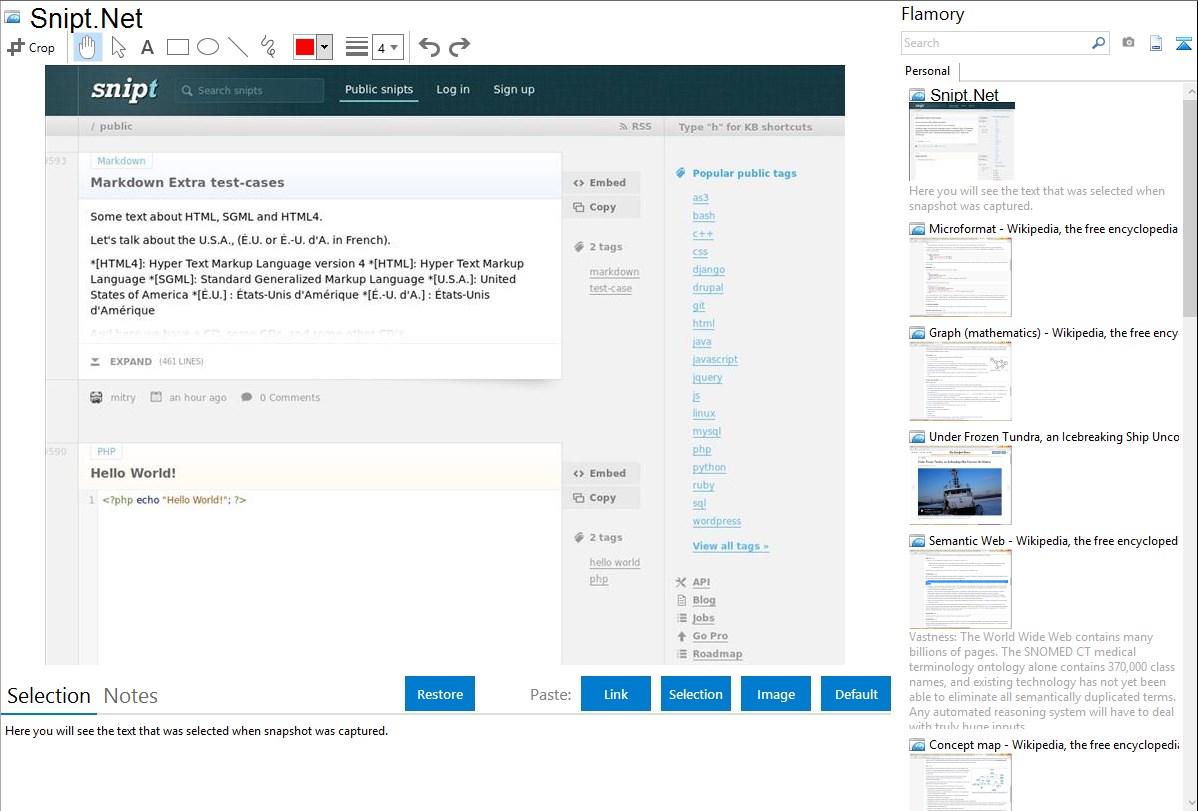Paste as Link
The width and height of the screenshot is (1198, 811).
(x=616, y=694)
